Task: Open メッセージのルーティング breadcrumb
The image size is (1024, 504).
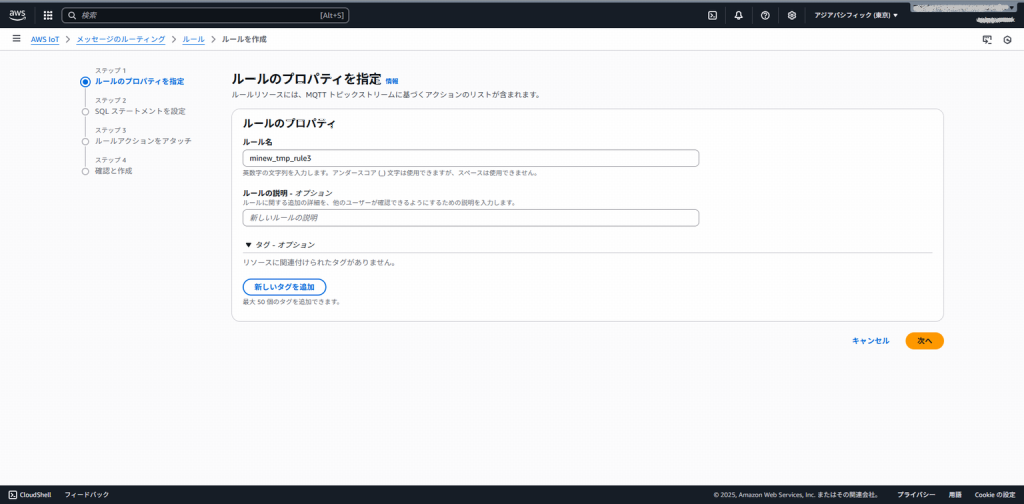Action: click(x=121, y=39)
